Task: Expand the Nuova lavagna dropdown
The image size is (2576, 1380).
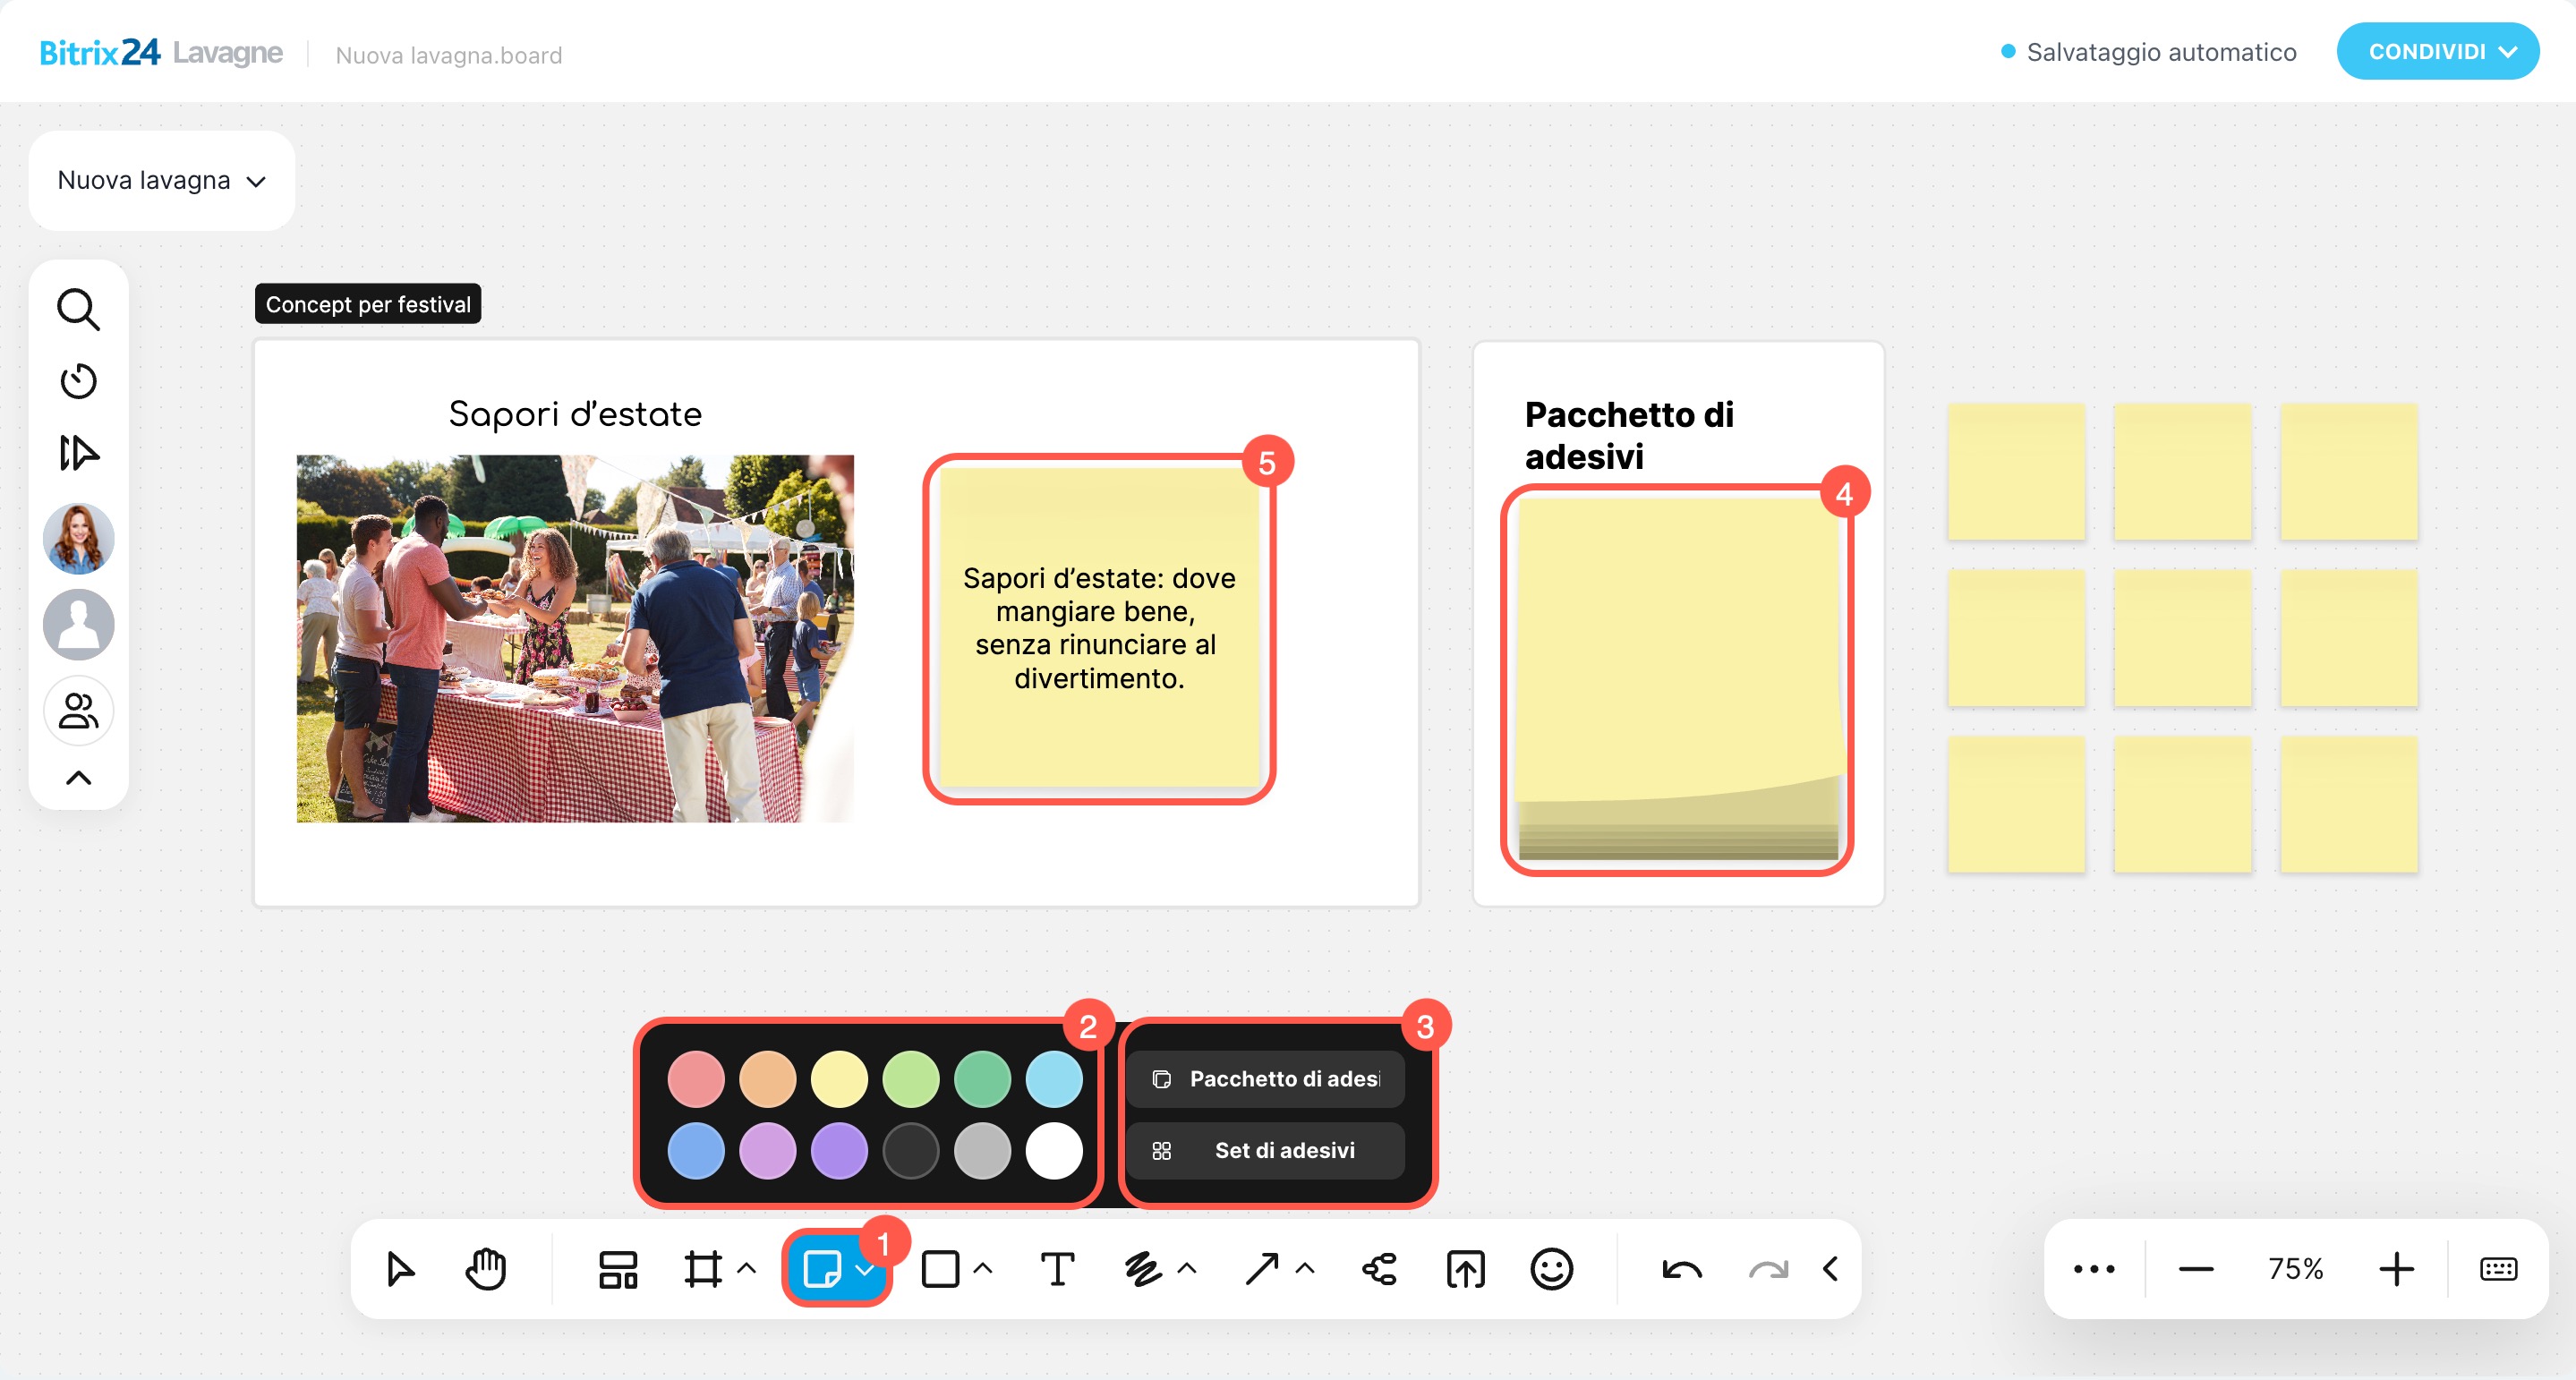Action: coord(162,181)
